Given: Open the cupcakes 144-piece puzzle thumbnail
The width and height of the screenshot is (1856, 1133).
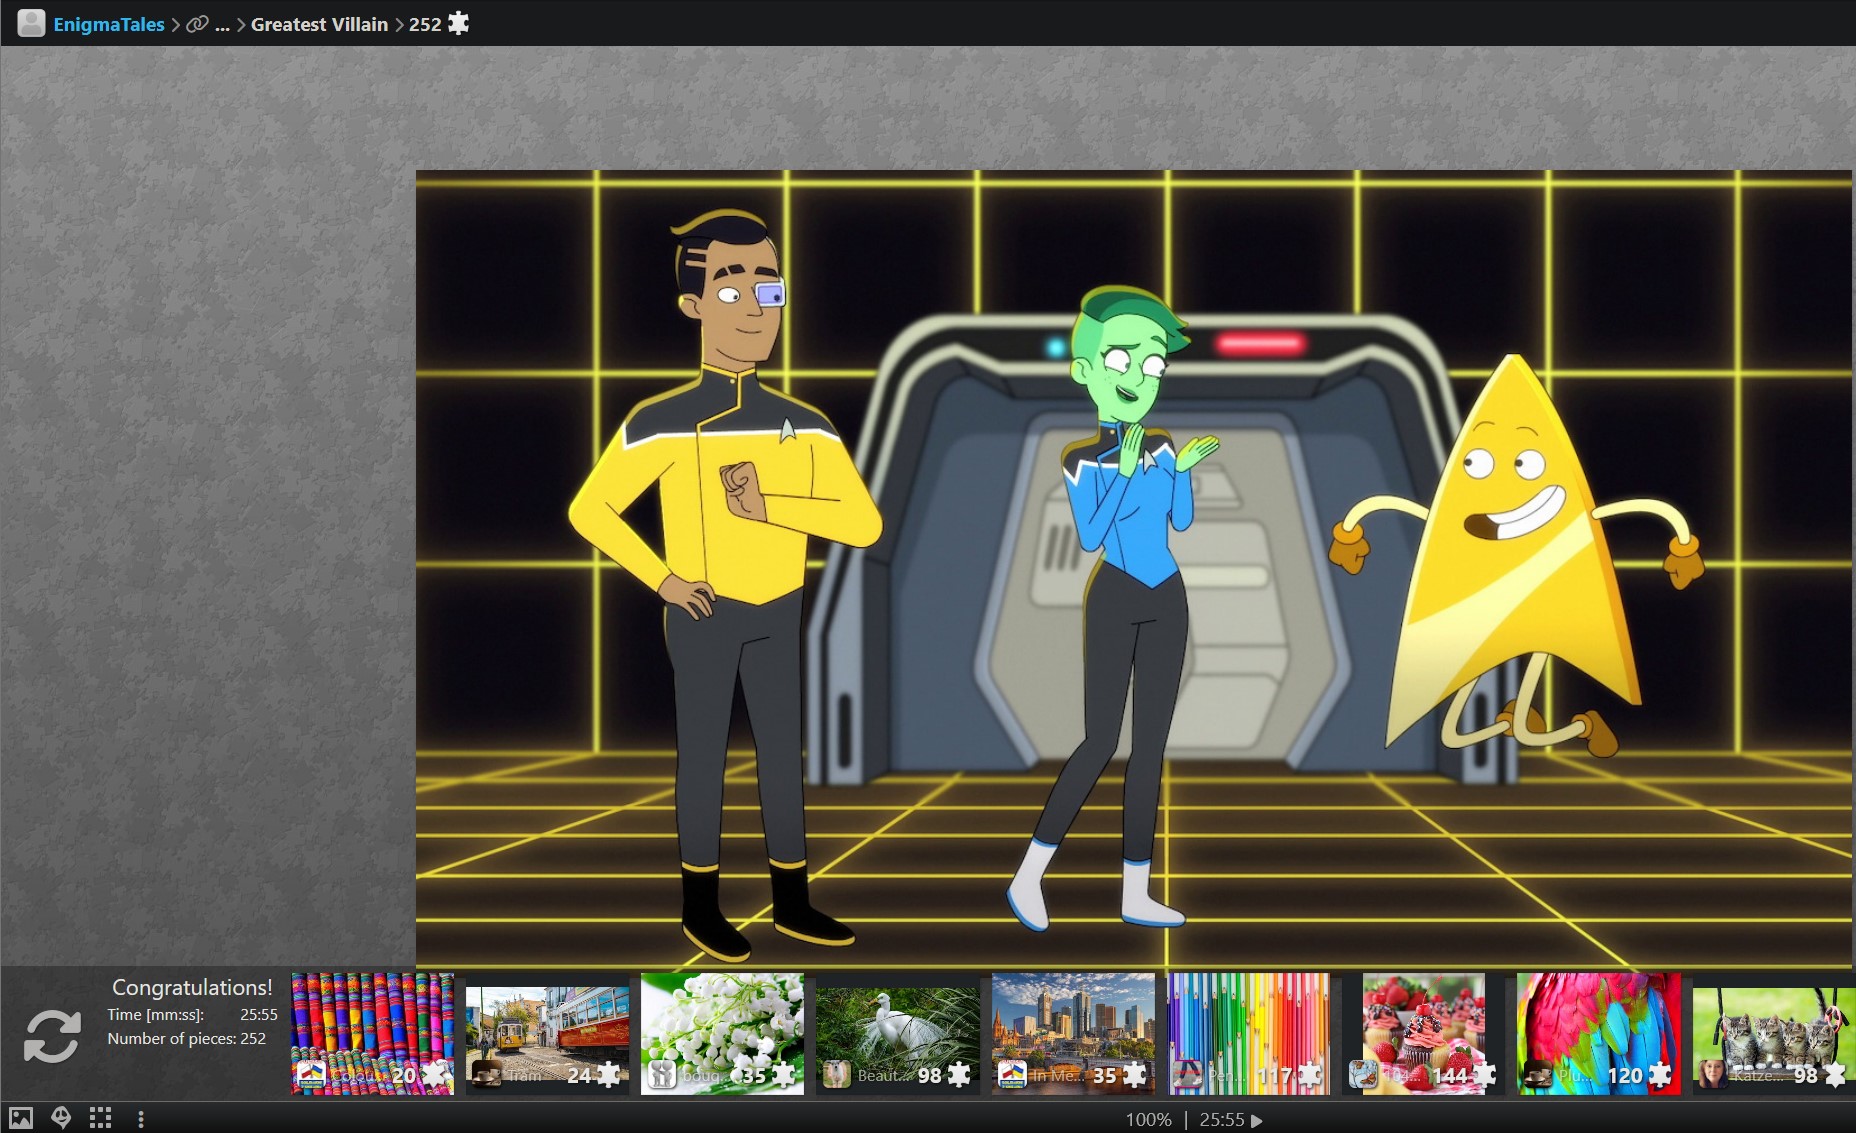Looking at the screenshot, I should pyautogui.click(x=1424, y=1033).
